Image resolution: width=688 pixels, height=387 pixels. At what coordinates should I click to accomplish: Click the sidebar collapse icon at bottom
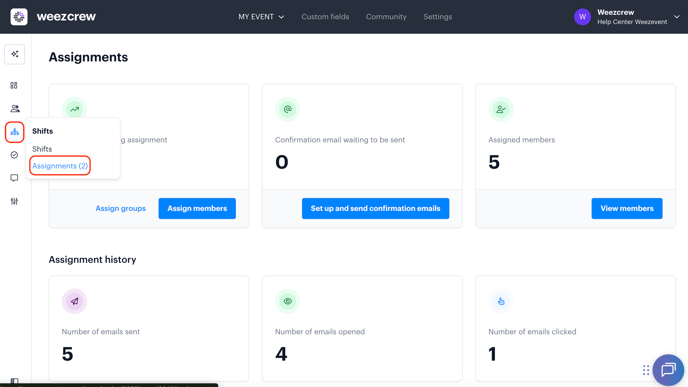pos(14,381)
